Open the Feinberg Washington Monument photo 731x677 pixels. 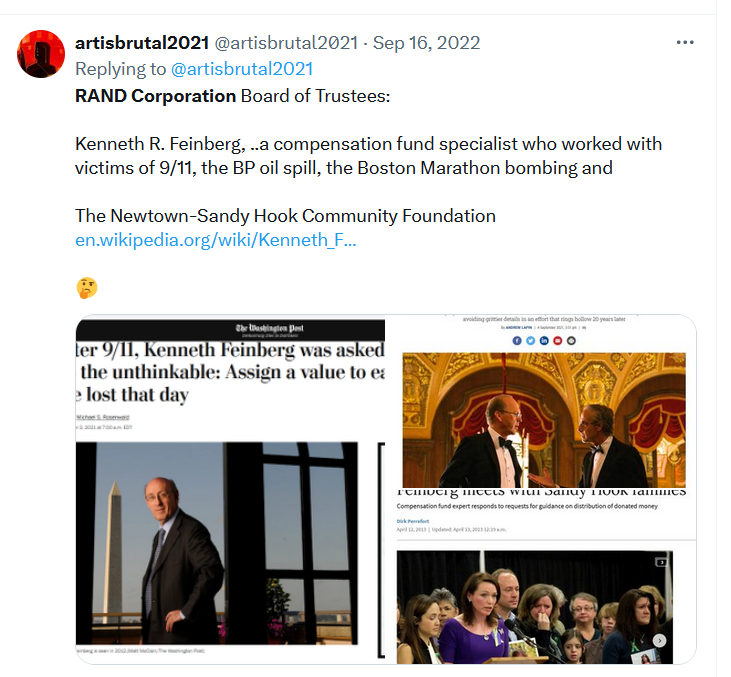tap(217, 543)
